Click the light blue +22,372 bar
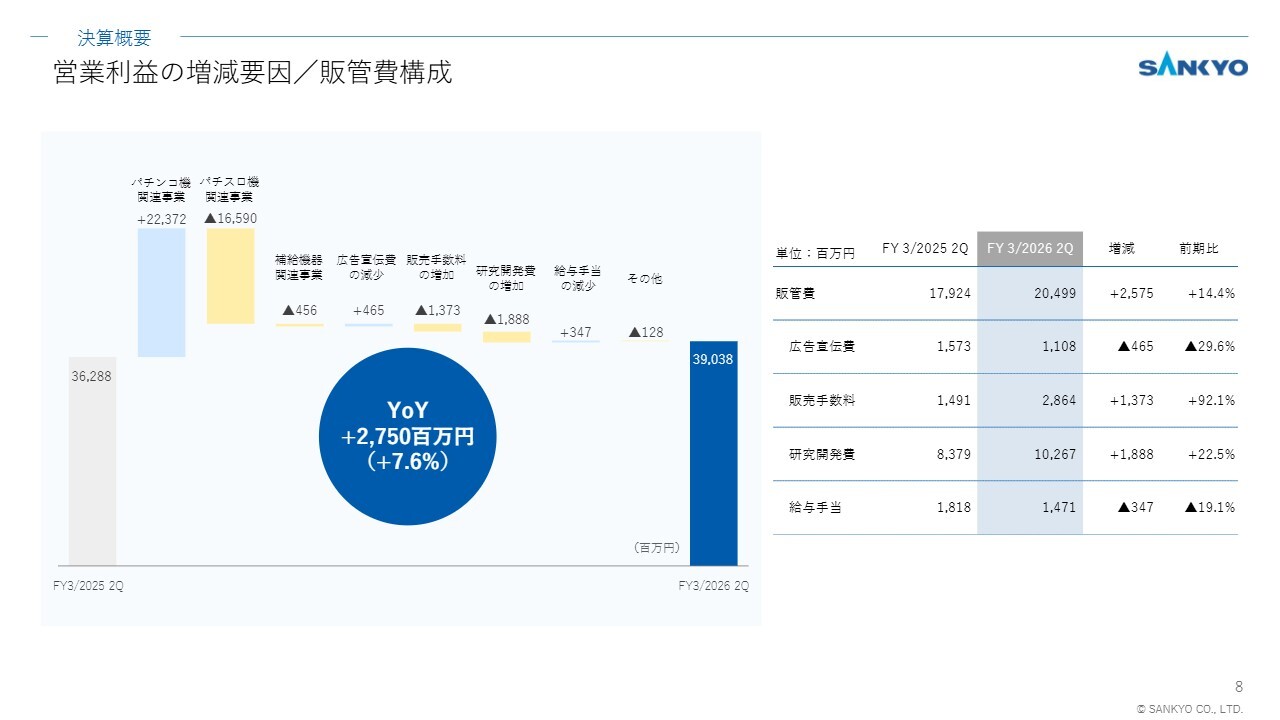The height and width of the screenshot is (720, 1280). 161,292
